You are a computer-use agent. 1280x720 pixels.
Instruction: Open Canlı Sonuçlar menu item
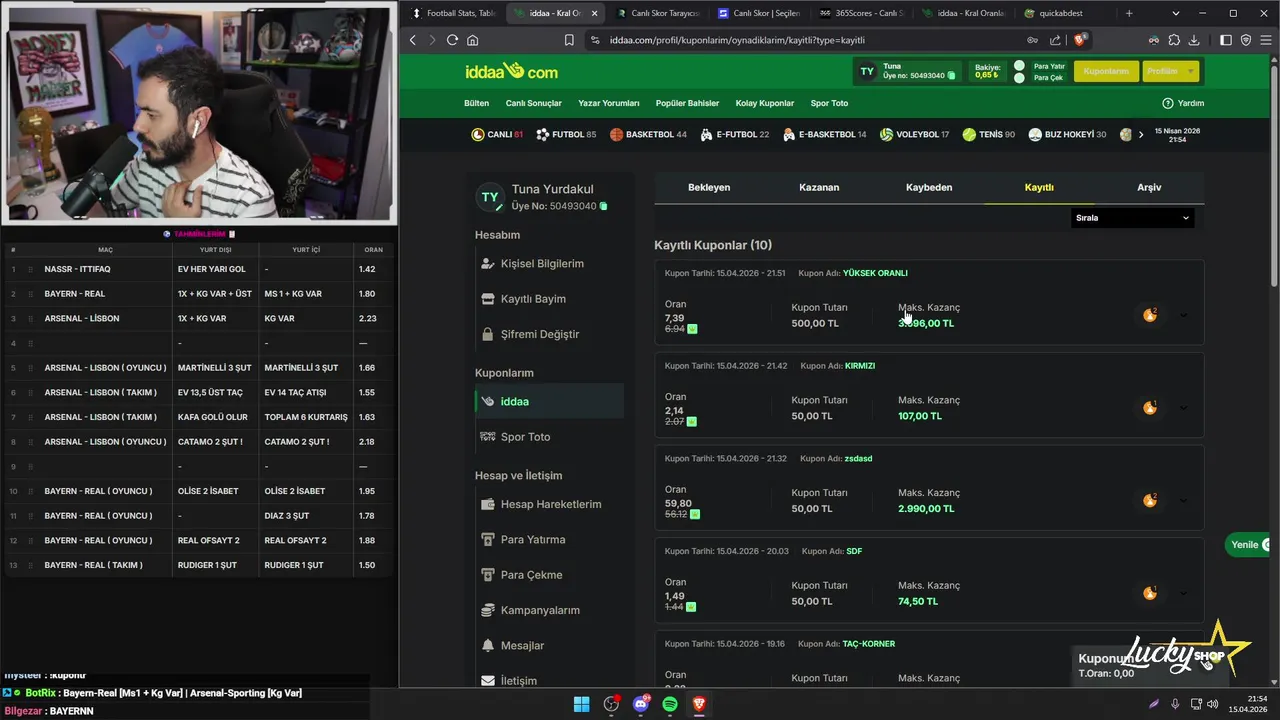[534, 103]
